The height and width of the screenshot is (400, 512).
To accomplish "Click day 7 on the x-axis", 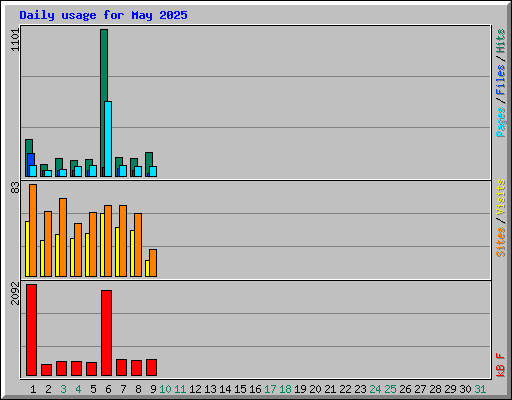I will click(123, 389).
